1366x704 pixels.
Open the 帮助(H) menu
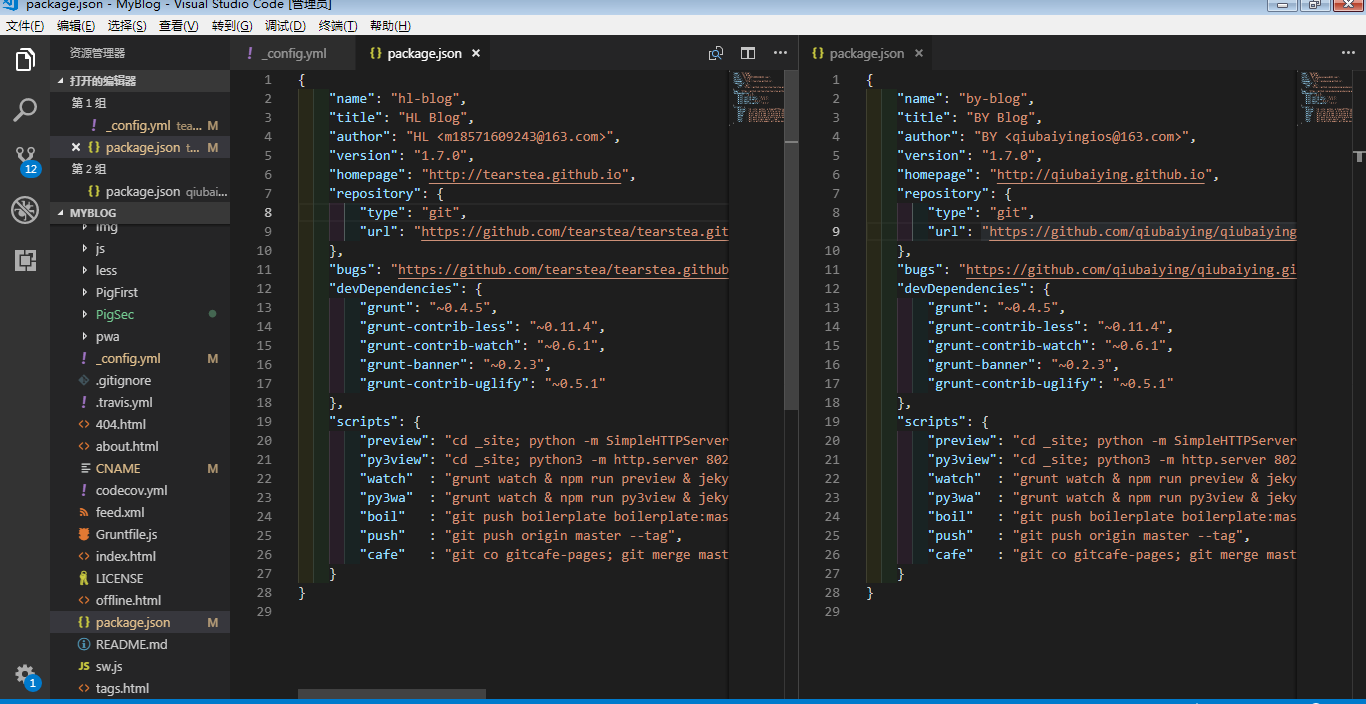click(390, 26)
